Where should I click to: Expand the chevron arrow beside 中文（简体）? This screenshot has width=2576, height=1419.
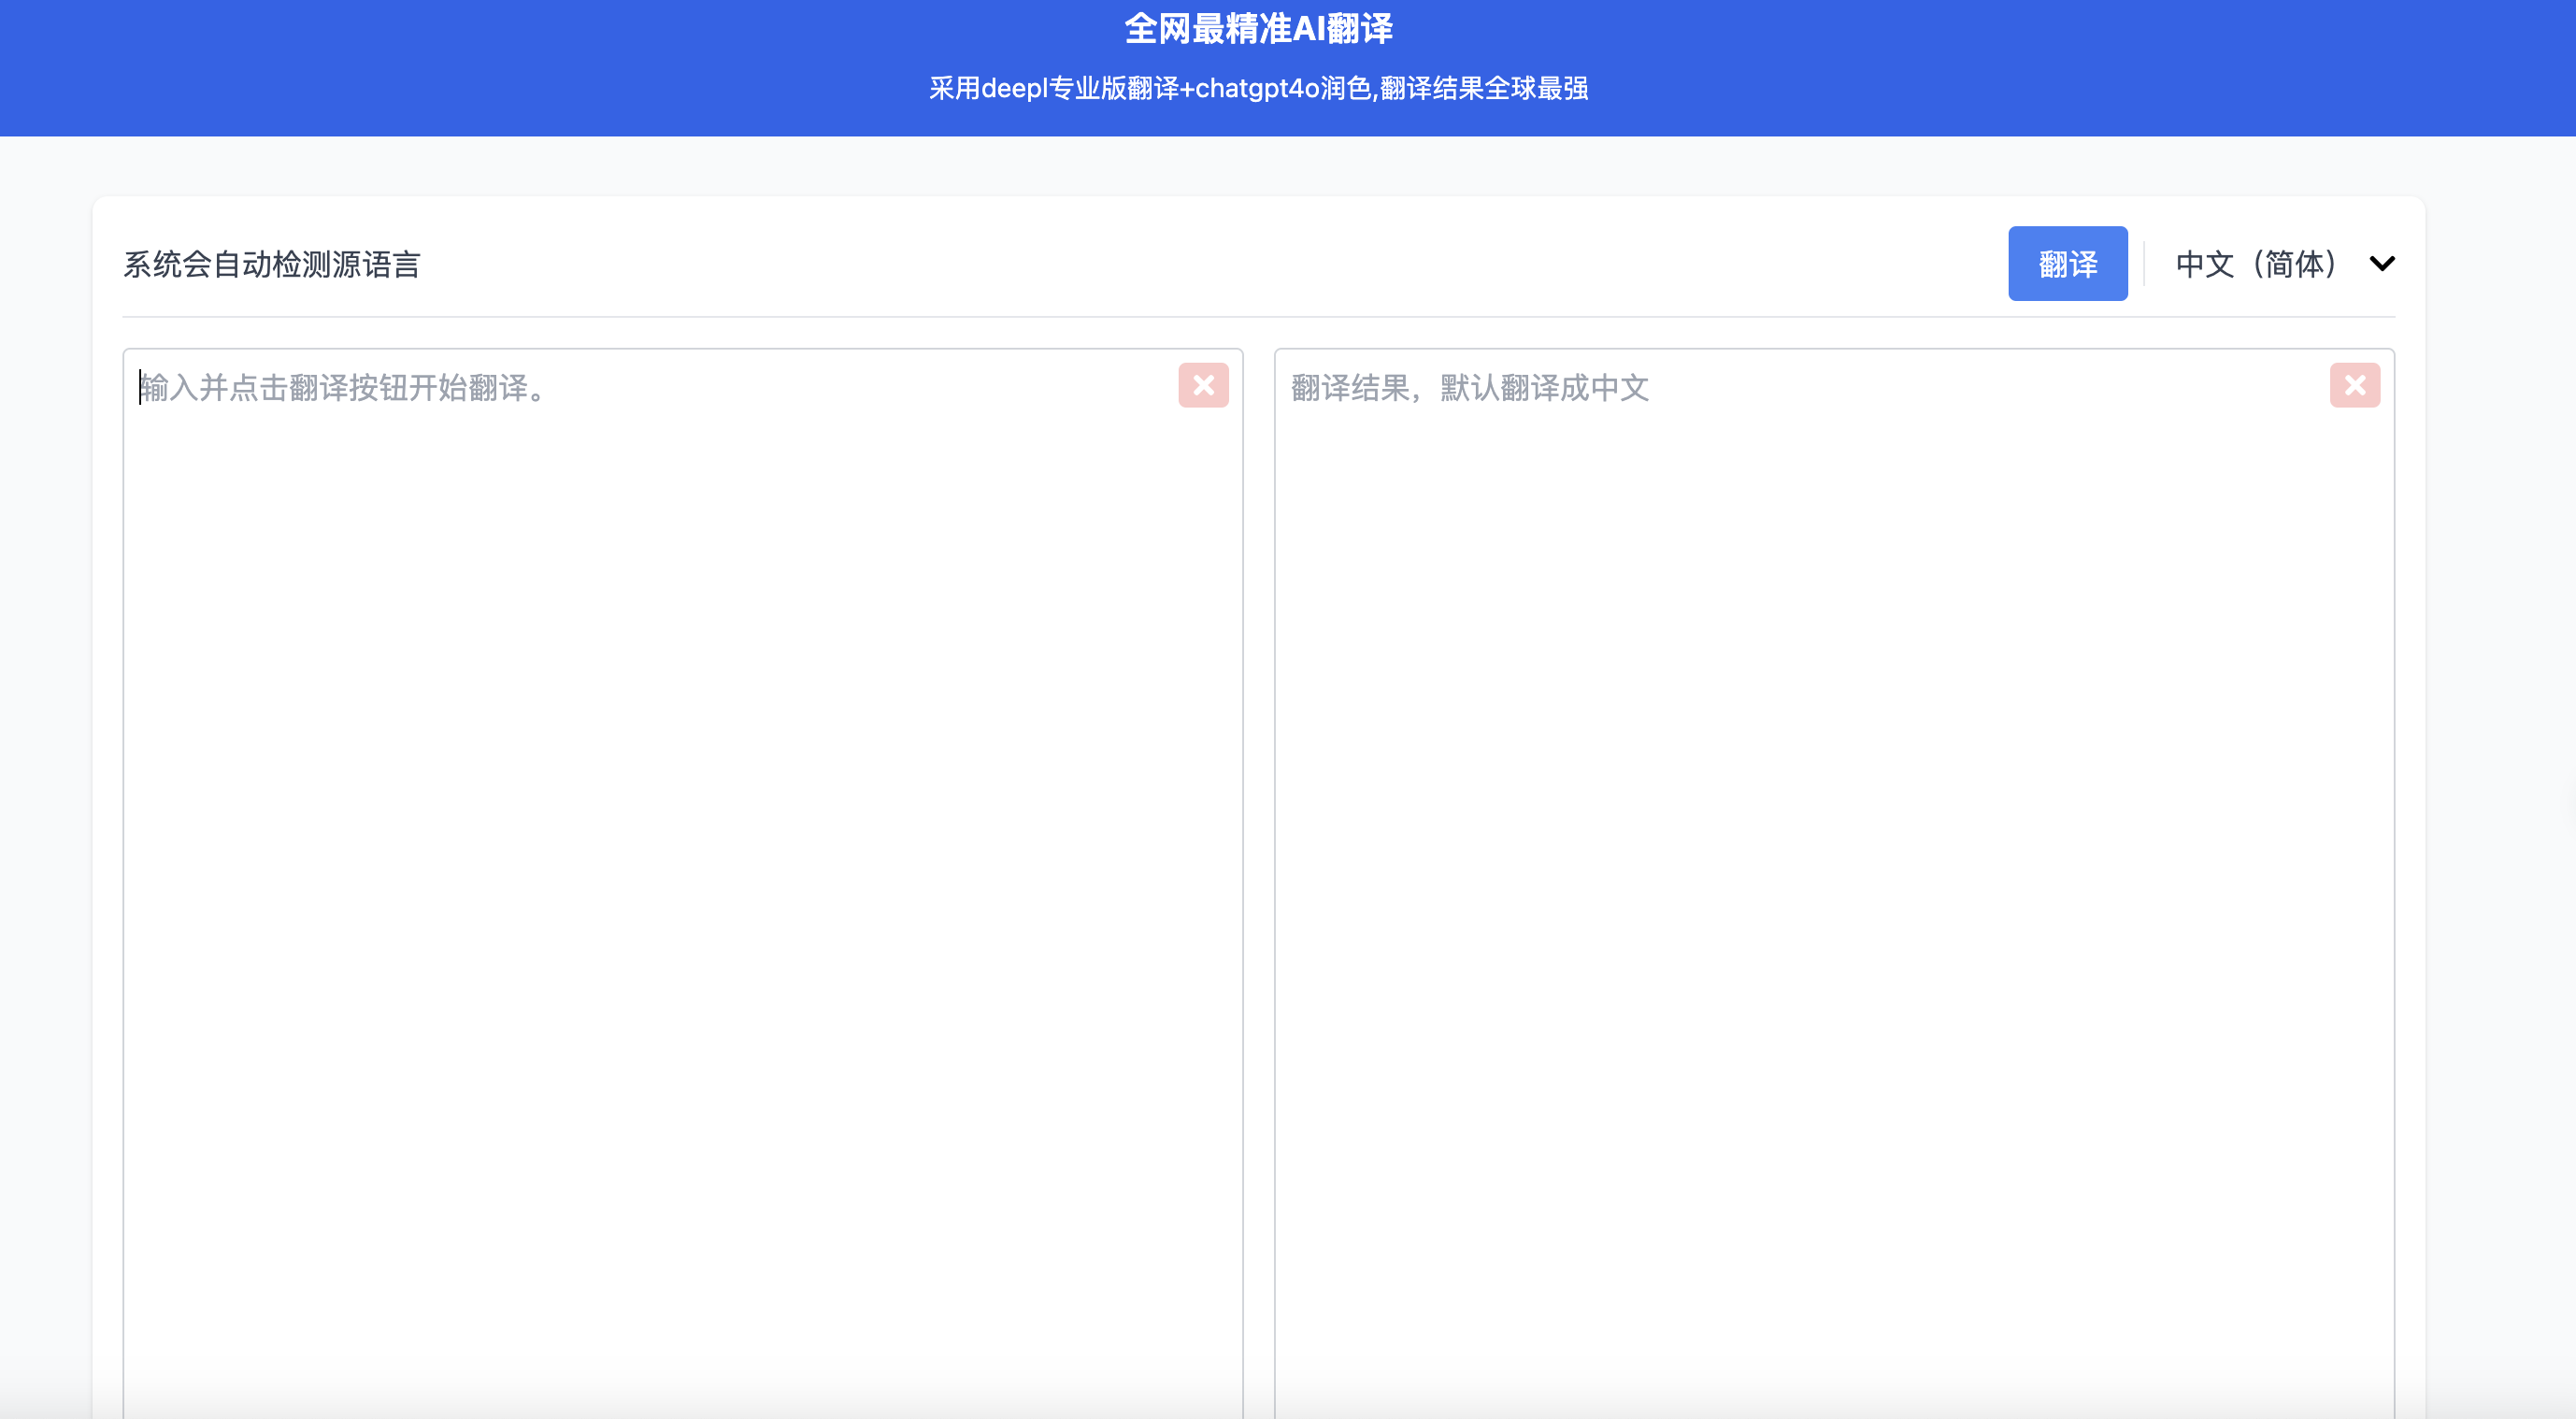pos(2382,264)
